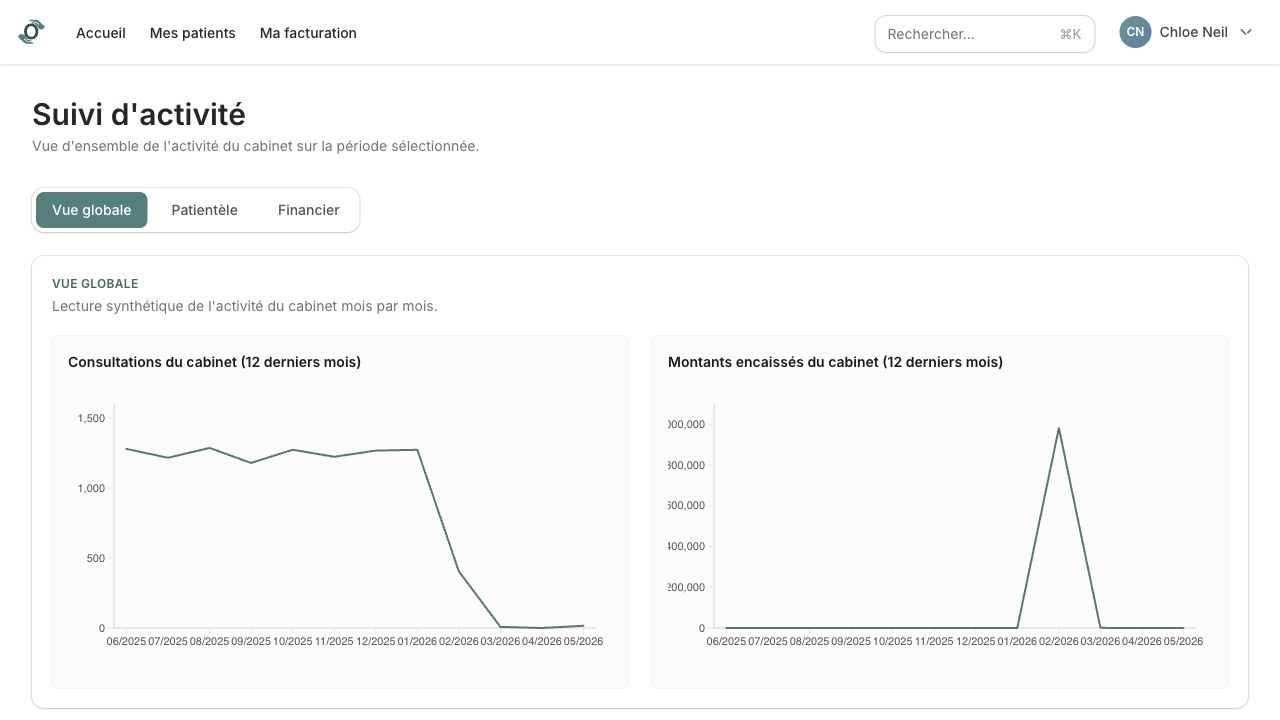This screenshot has height=720, width=1280.
Task: Click 09/2025 label under consultations chart
Action: tap(251, 641)
